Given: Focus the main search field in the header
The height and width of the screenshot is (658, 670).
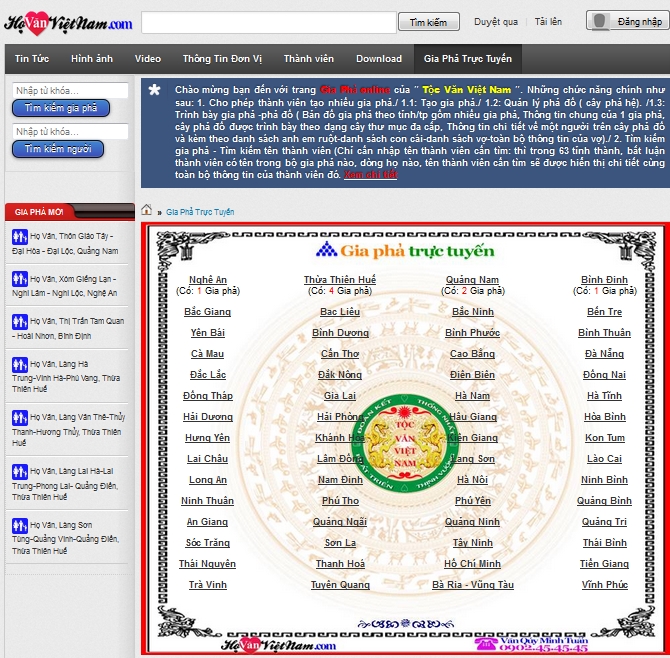Looking at the screenshot, I should (x=267, y=22).
